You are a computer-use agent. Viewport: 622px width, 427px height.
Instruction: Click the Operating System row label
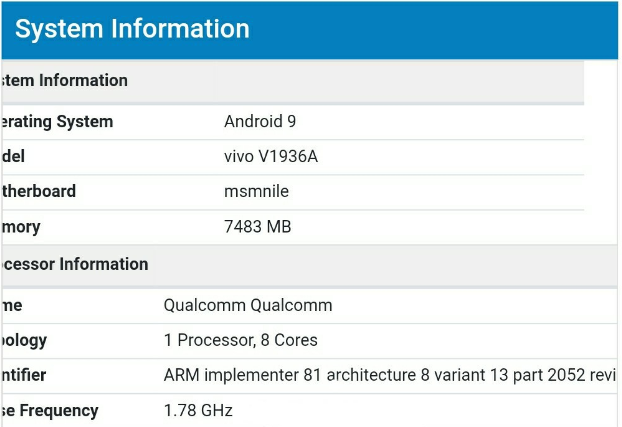pyautogui.click(x=57, y=121)
